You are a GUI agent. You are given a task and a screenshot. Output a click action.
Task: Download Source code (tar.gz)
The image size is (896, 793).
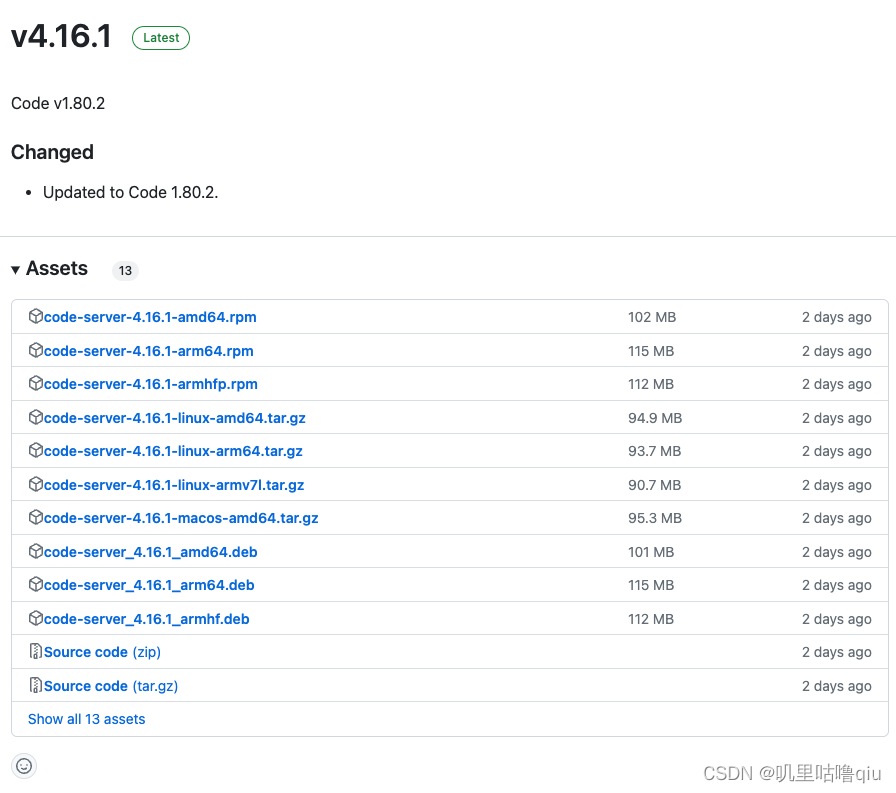pos(111,686)
